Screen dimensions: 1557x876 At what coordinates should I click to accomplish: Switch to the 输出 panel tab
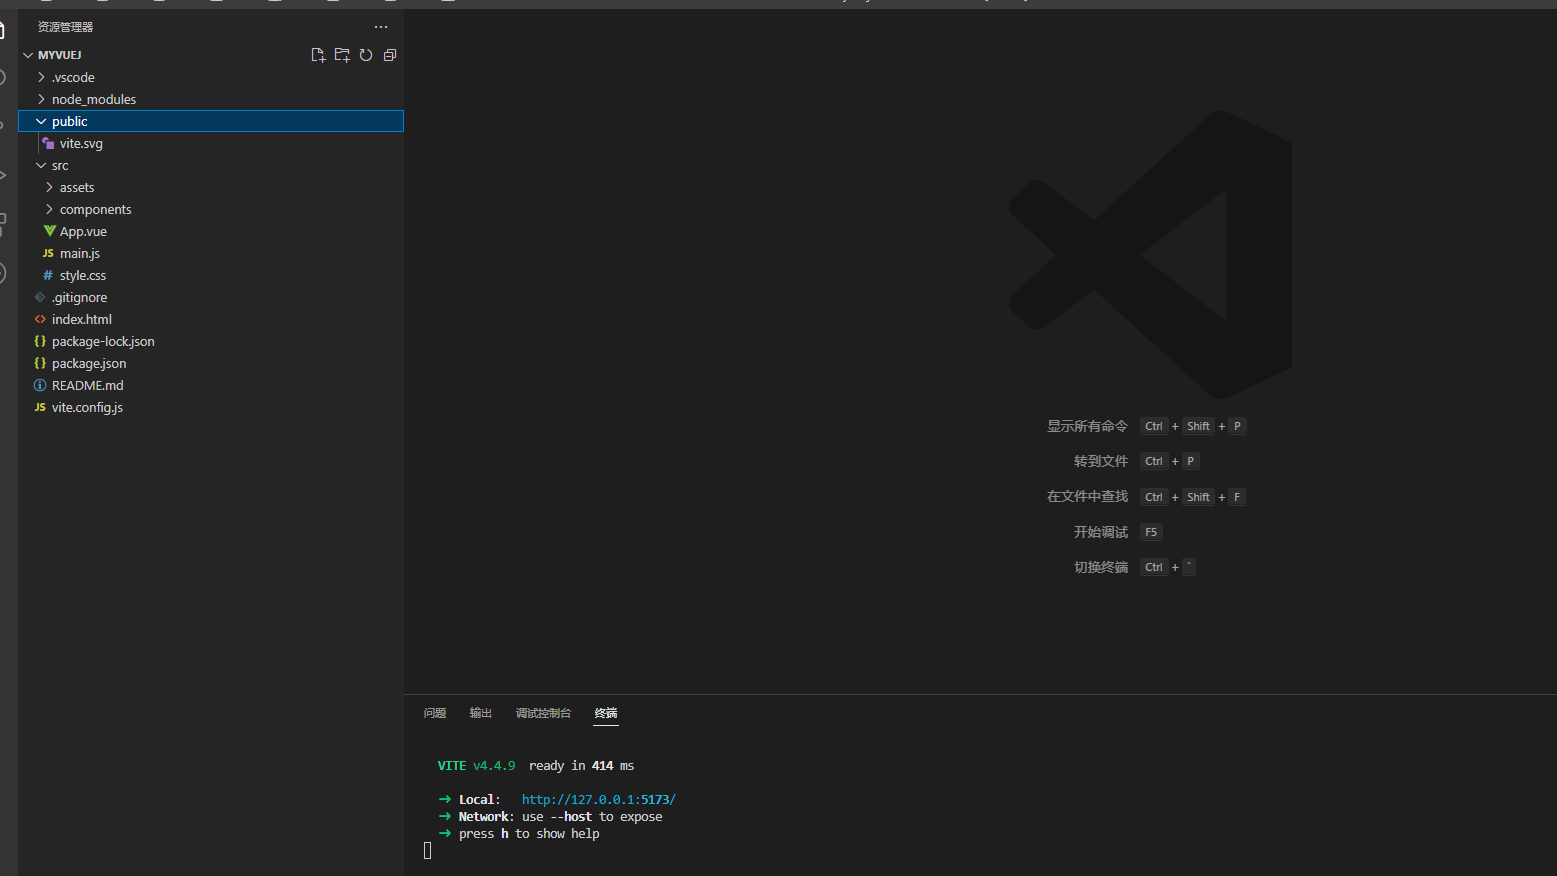481,713
